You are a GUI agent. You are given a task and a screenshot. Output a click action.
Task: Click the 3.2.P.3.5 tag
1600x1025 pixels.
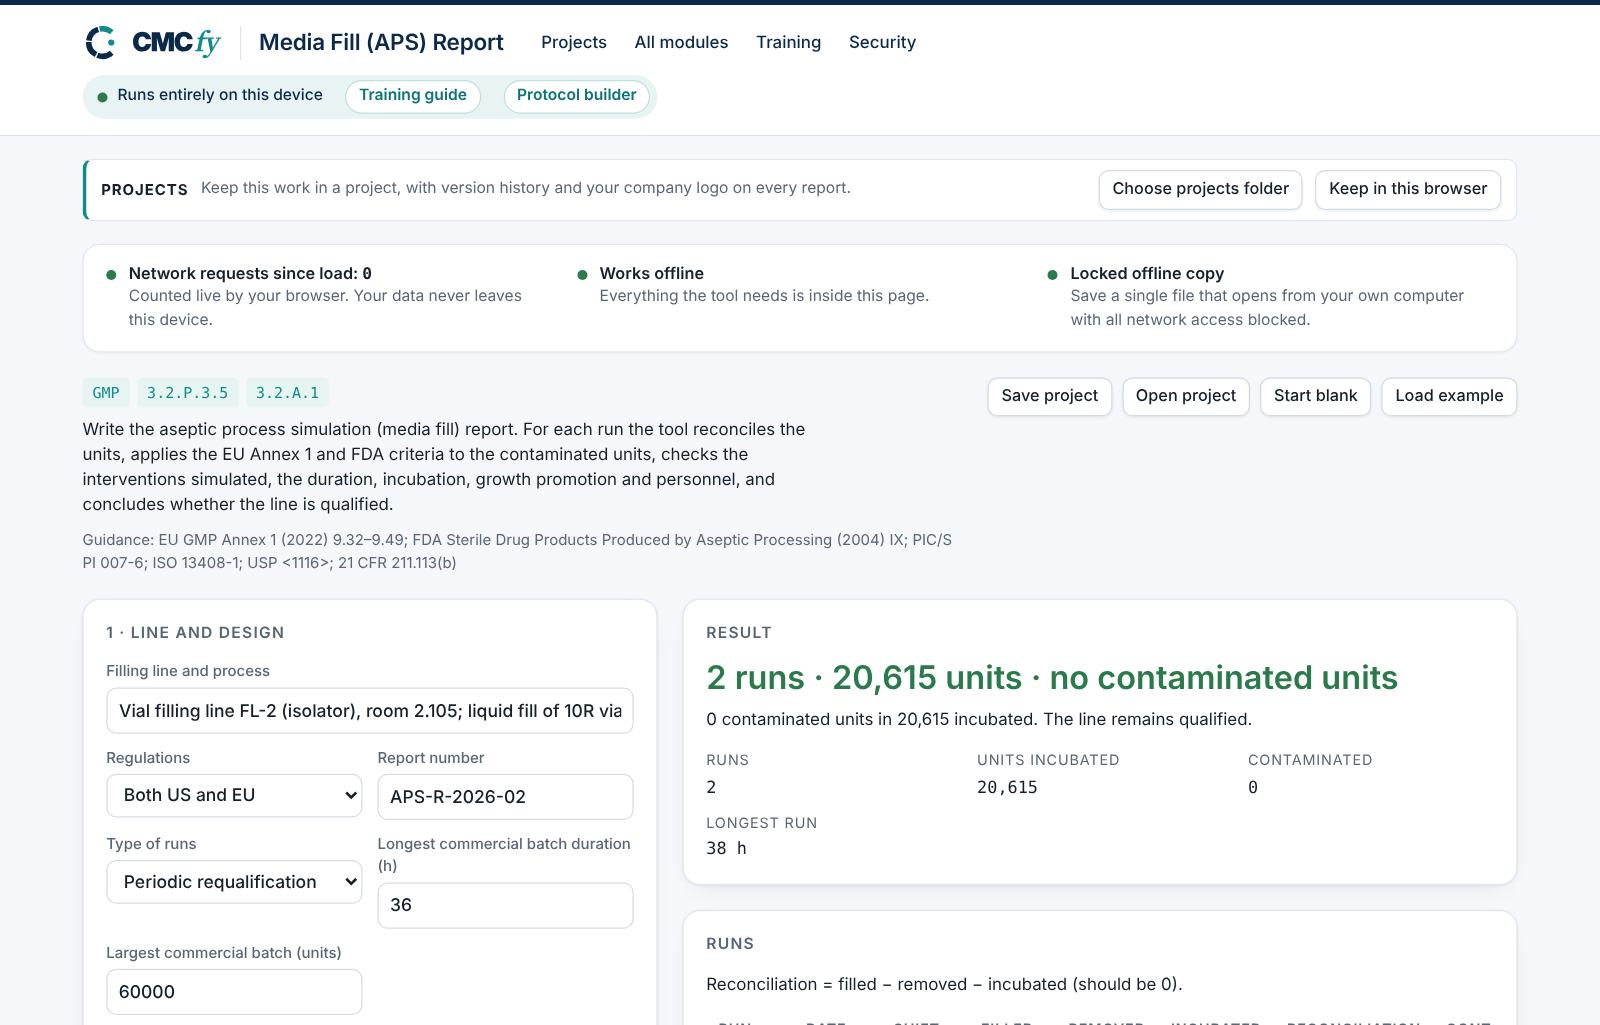pyautogui.click(x=187, y=393)
